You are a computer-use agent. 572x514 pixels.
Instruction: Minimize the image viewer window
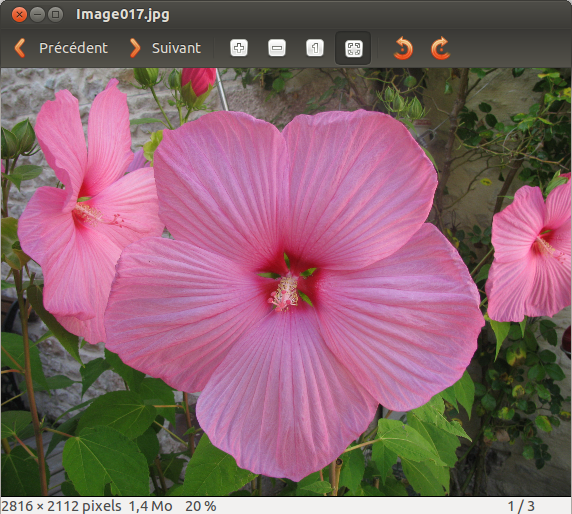37,15
